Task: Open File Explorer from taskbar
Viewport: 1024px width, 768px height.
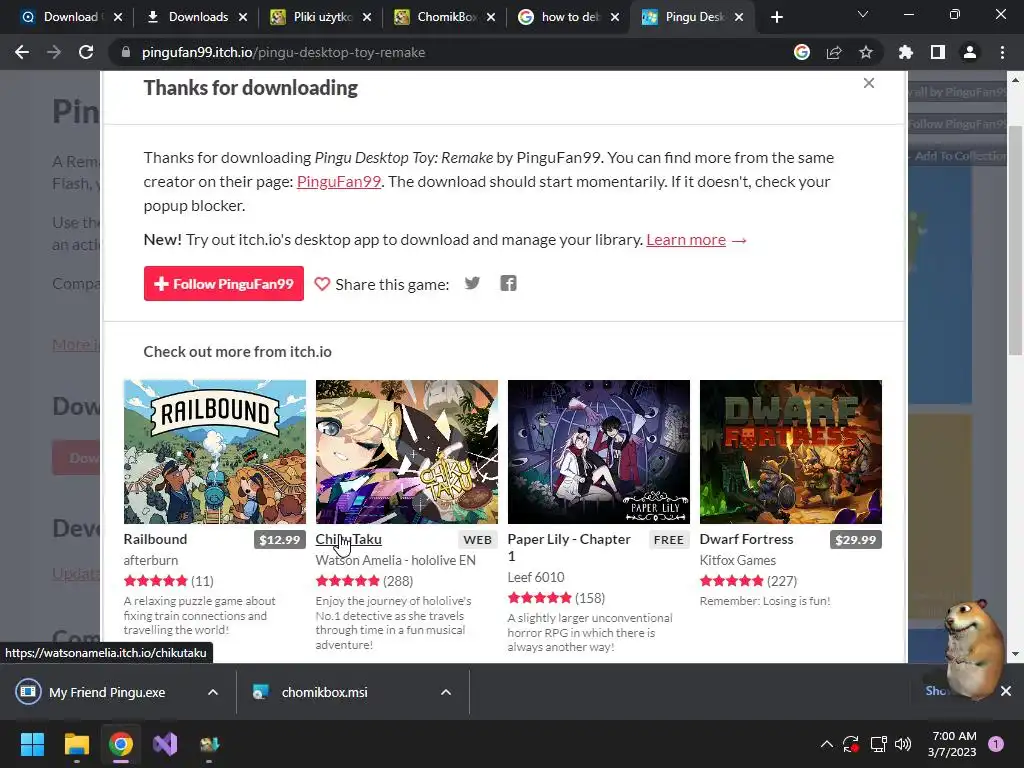Action: (76, 744)
